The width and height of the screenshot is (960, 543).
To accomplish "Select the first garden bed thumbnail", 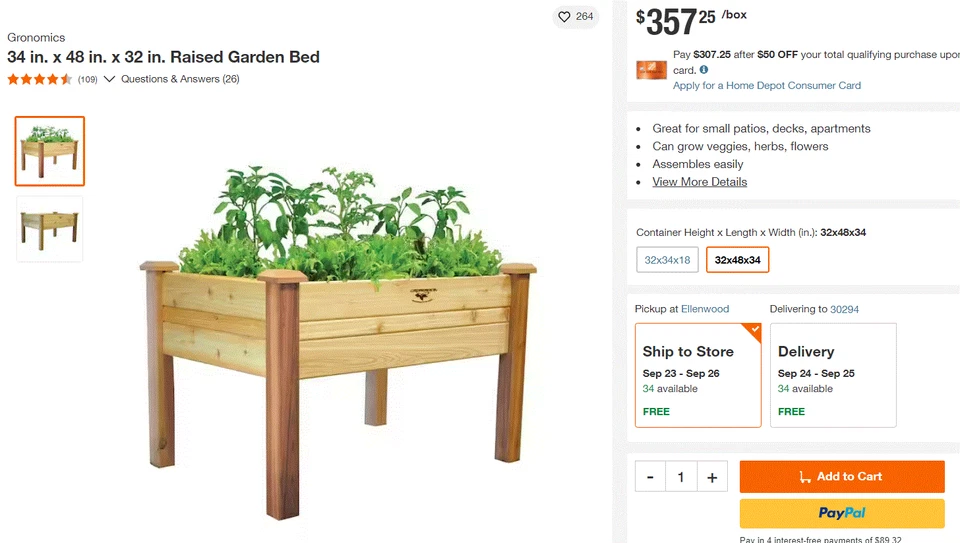I will (50, 151).
